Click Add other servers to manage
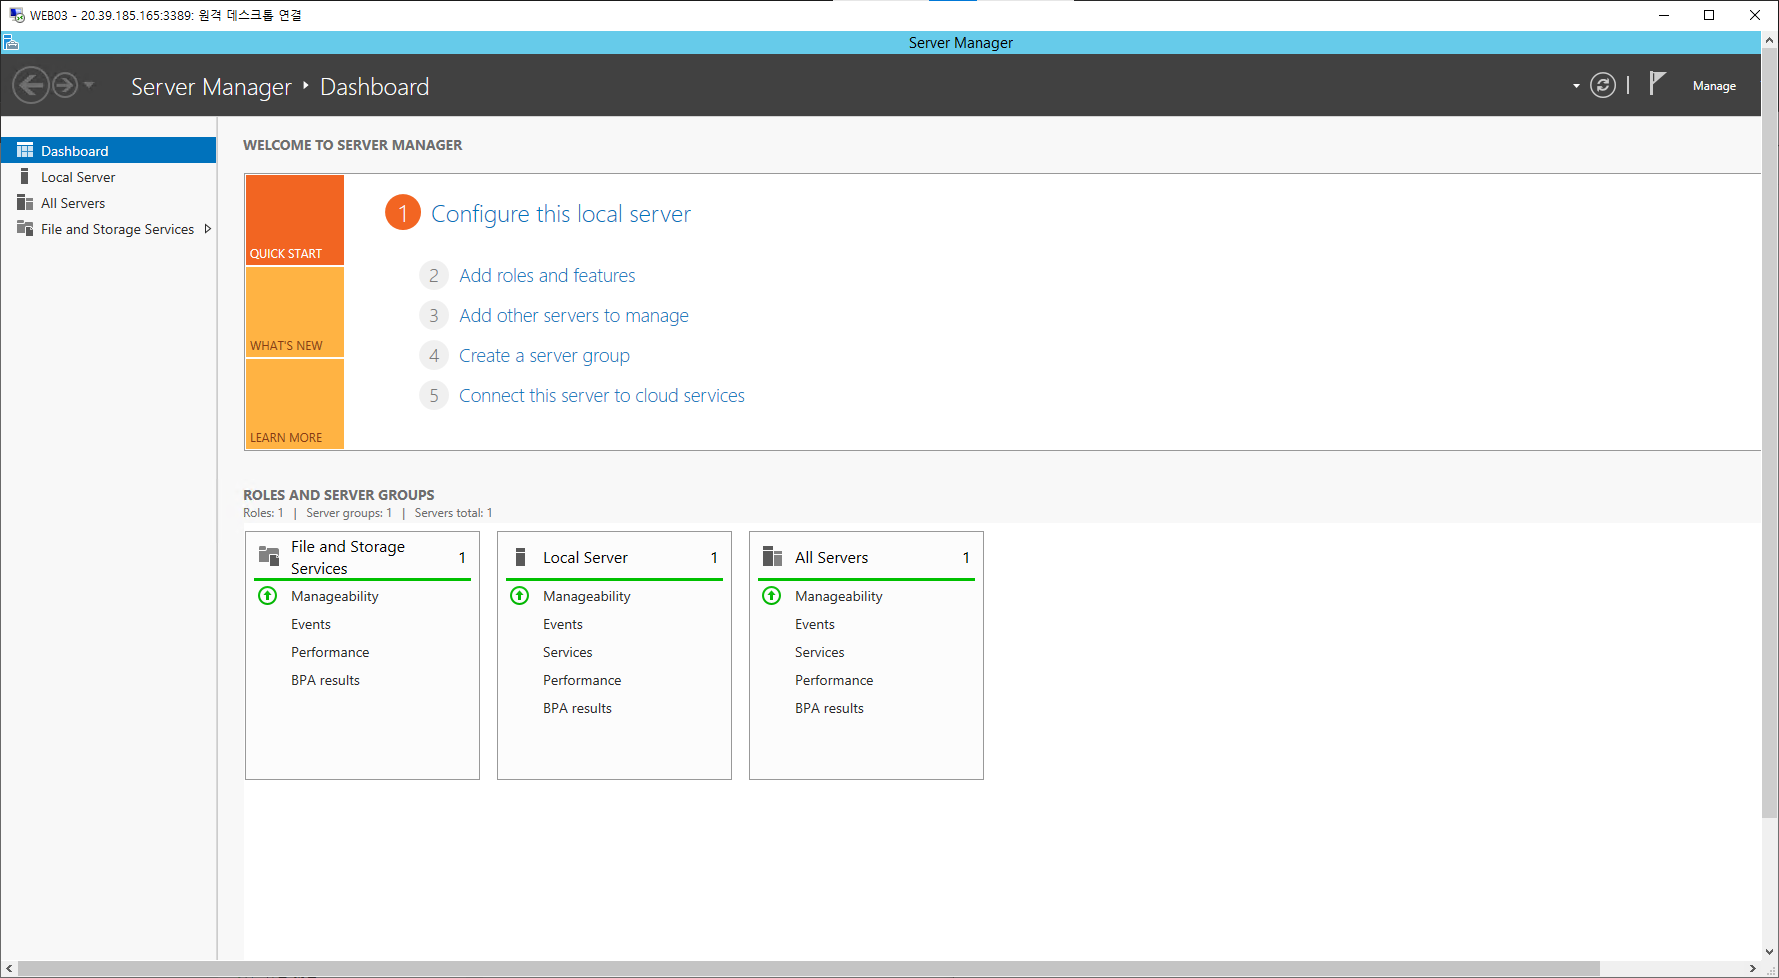Screen dimensions: 1779x978 [574, 315]
